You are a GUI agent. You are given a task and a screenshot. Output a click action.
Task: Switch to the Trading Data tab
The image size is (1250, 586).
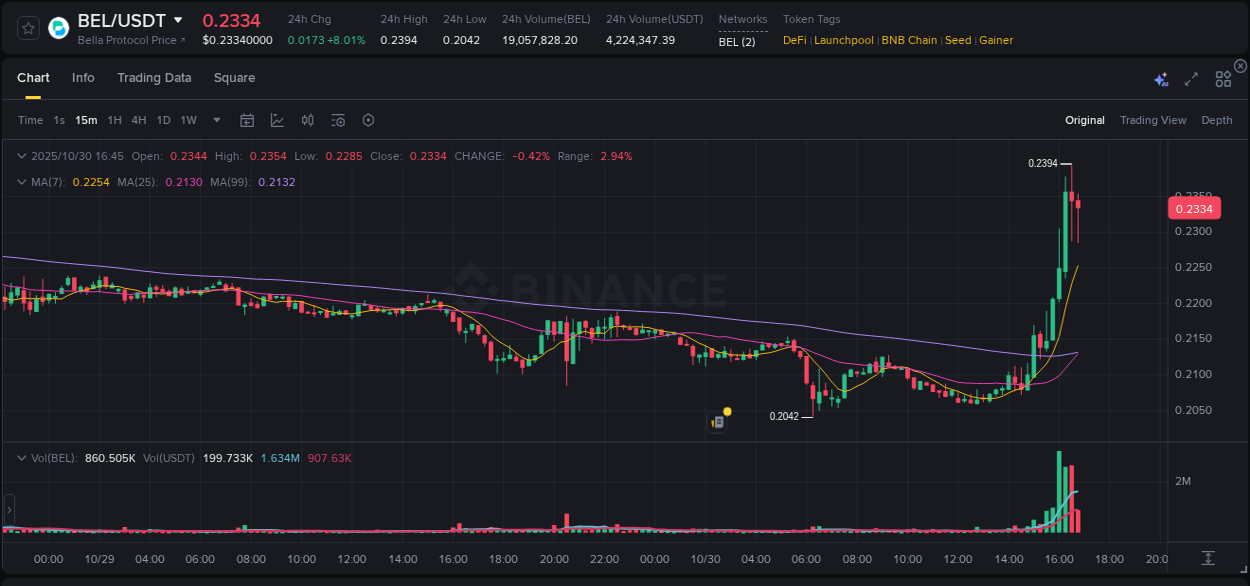click(x=154, y=77)
